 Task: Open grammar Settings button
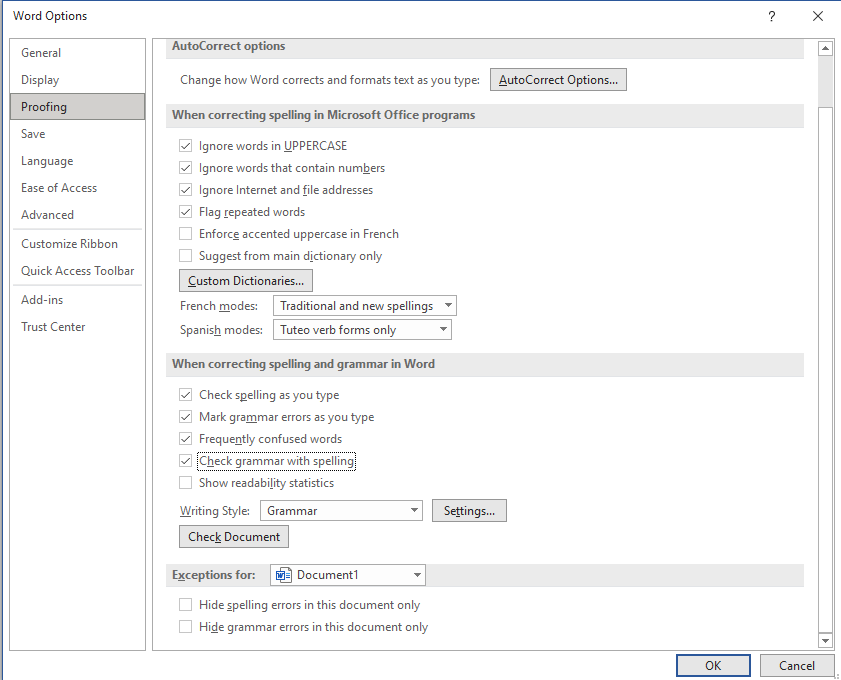(x=469, y=511)
